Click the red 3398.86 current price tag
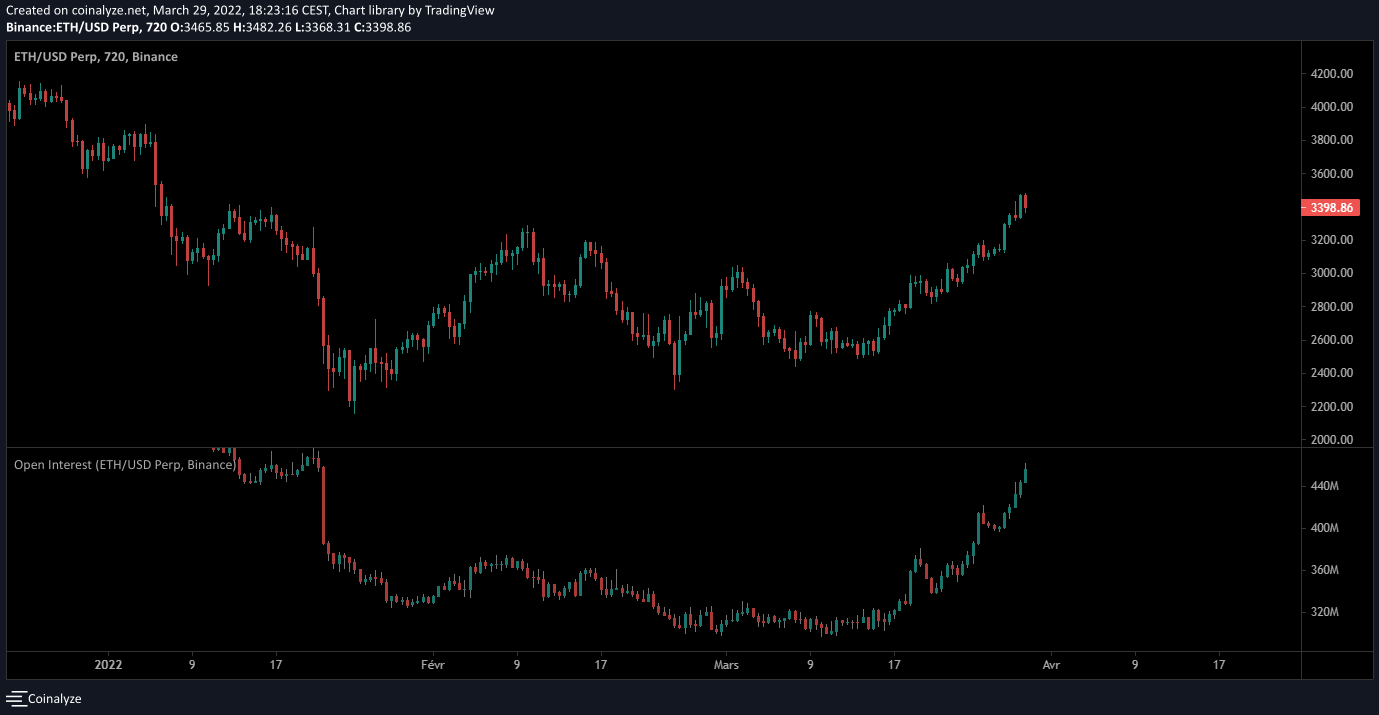The image size is (1379, 715). coord(1331,208)
